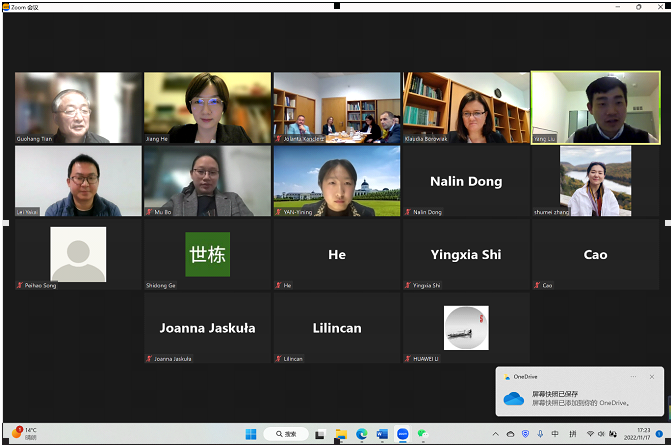Switch to Word in the taskbar
This screenshot has width=671, height=447.
(x=382, y=434)
